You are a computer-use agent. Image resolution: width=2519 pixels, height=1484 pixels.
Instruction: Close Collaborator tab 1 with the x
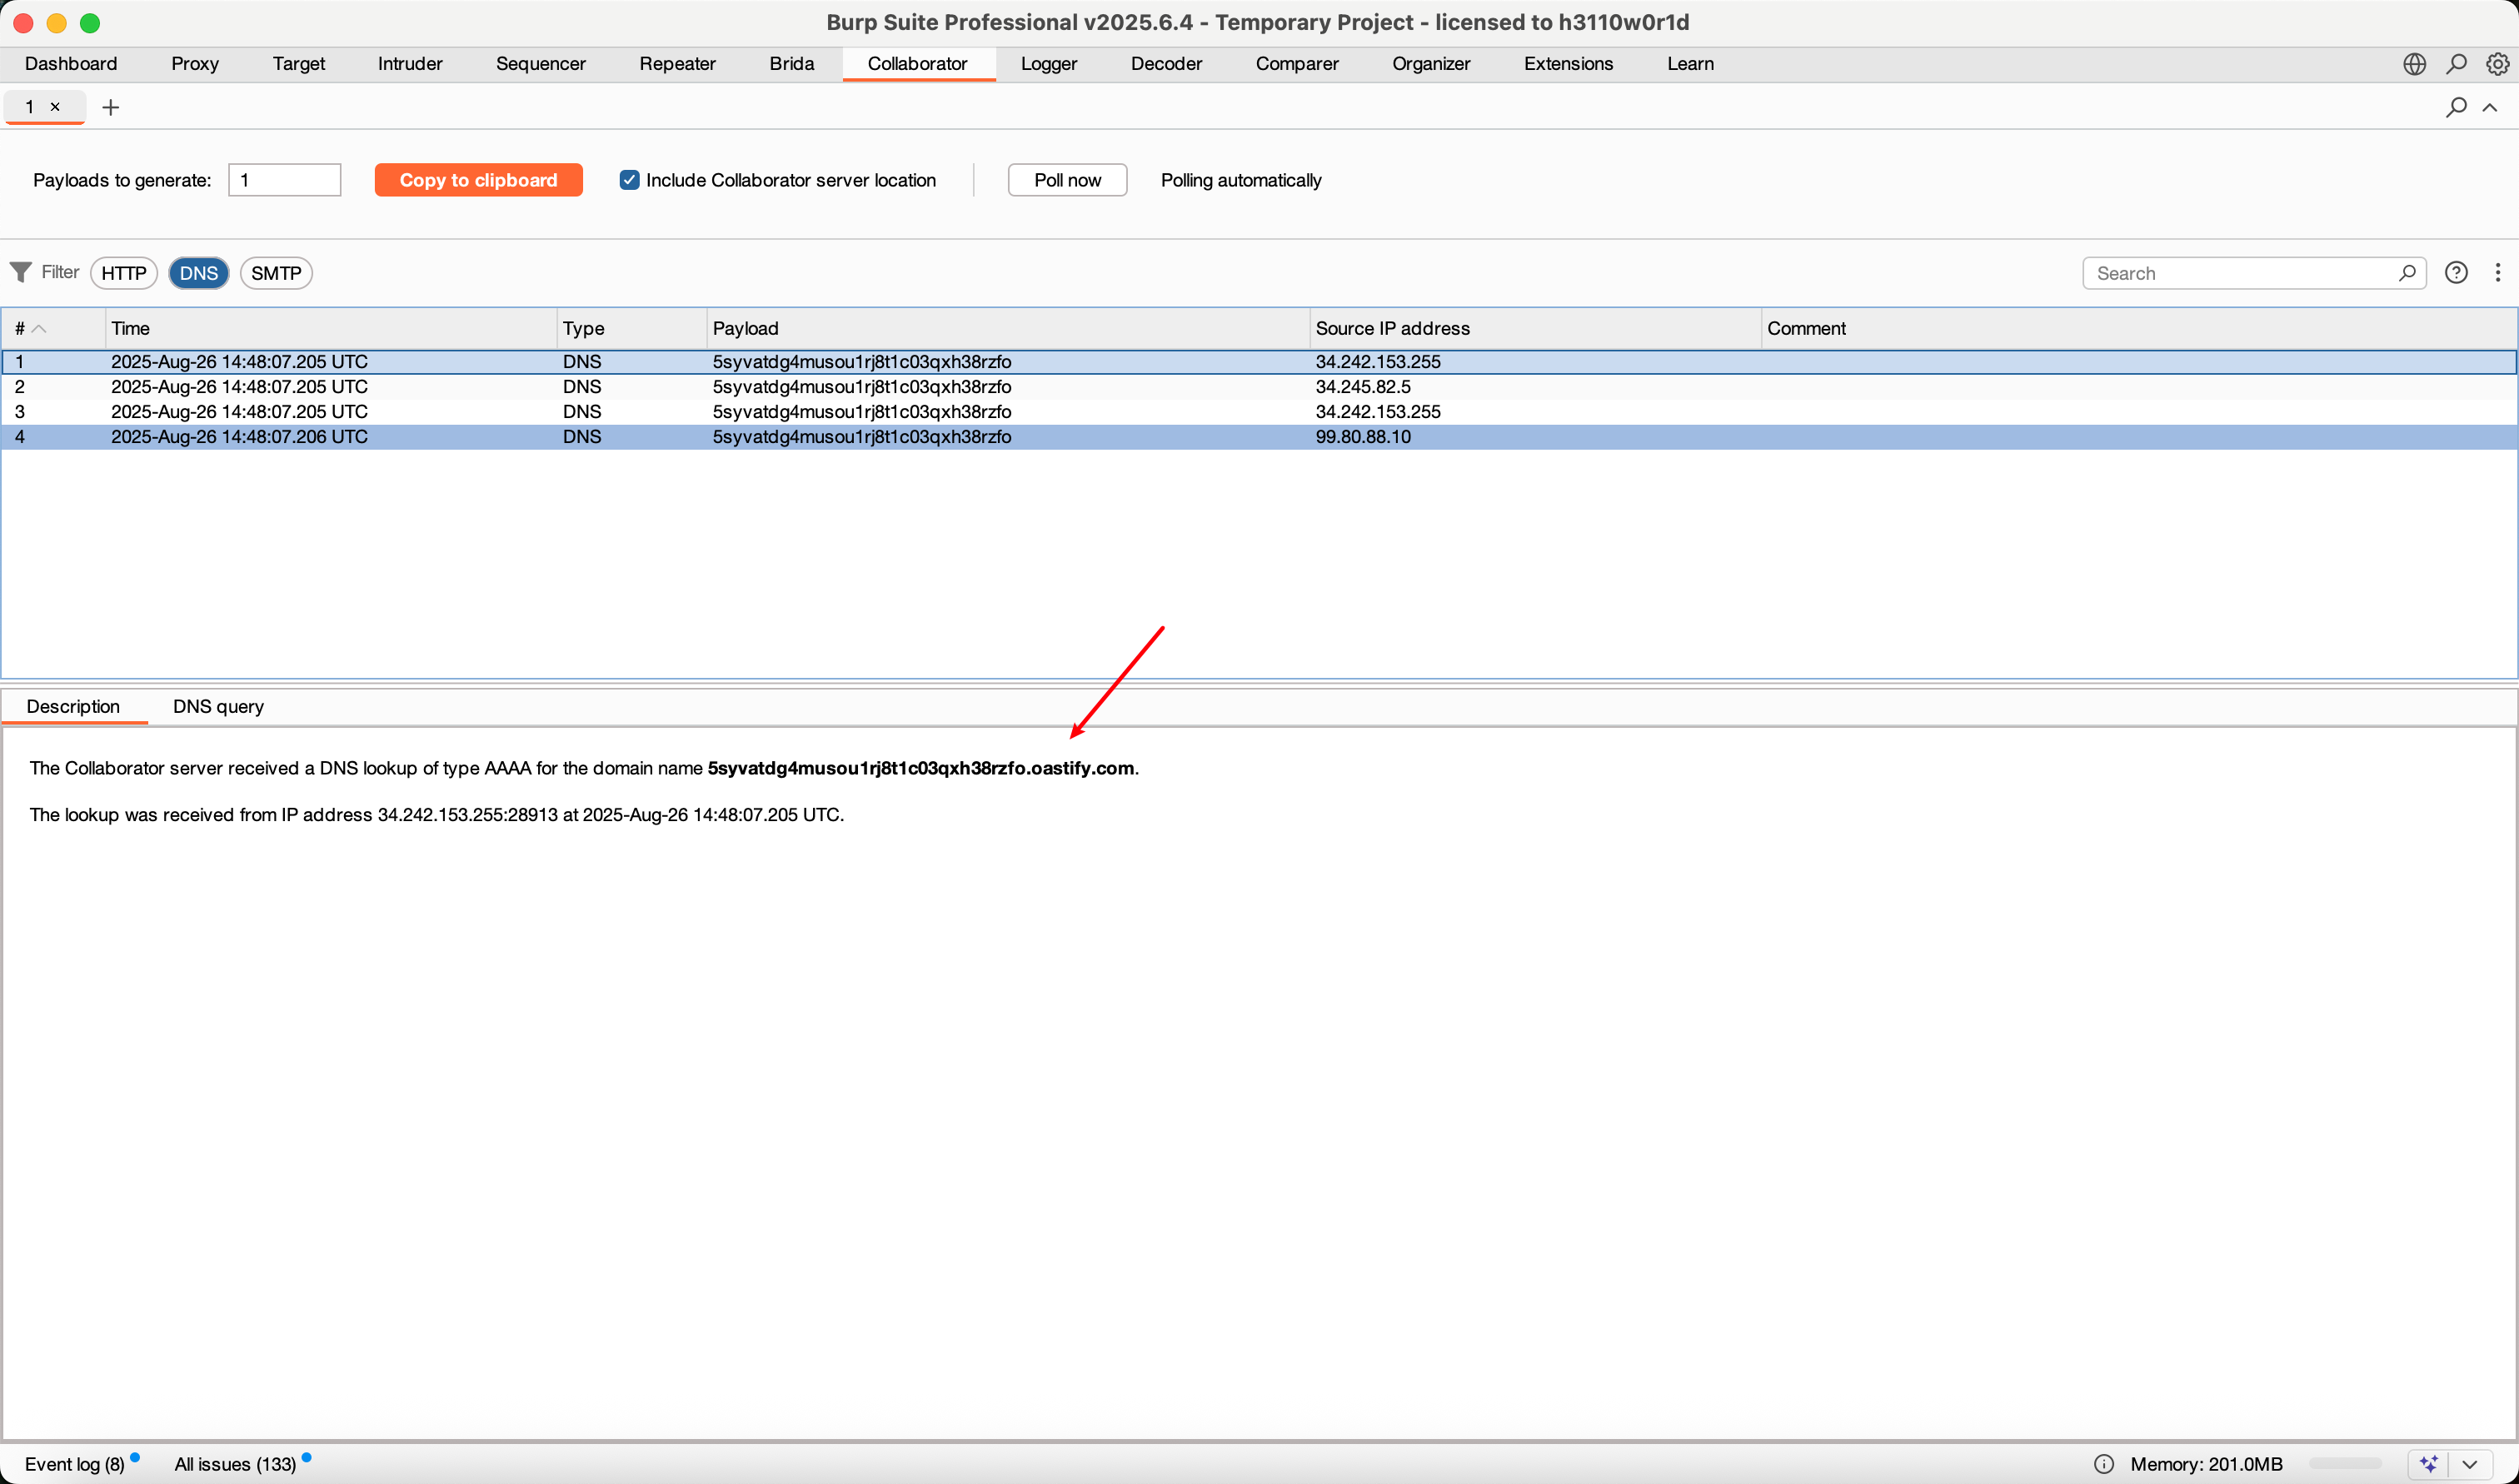pyautogui.click(x=55, y=106)
